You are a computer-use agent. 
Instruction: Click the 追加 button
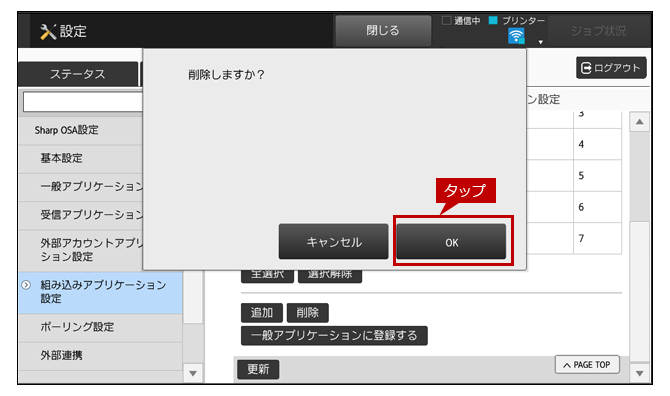coord(262,313)
